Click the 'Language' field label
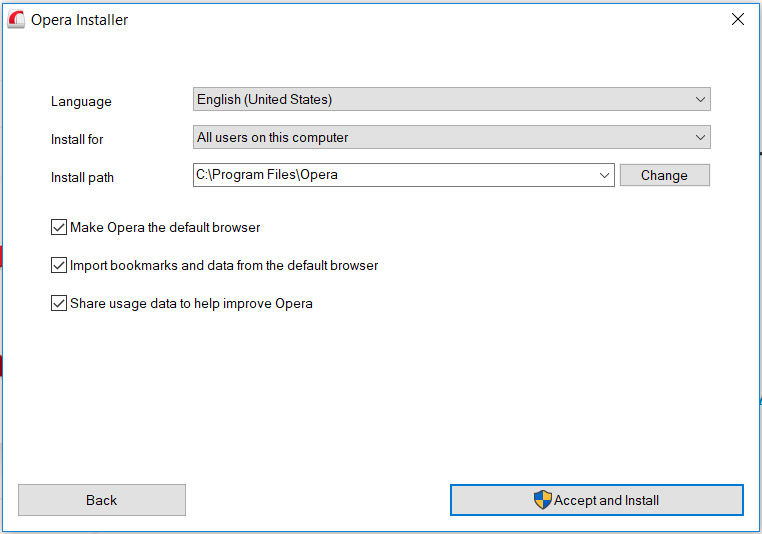Viewport: 762px width, 534px height. click(x=81, y=102)
